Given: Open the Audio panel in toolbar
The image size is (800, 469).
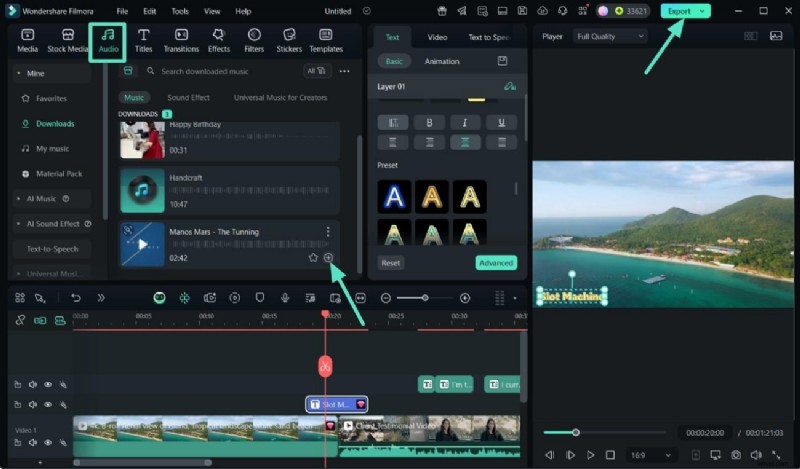Looking at the screenshot, I should pos(107,39).
